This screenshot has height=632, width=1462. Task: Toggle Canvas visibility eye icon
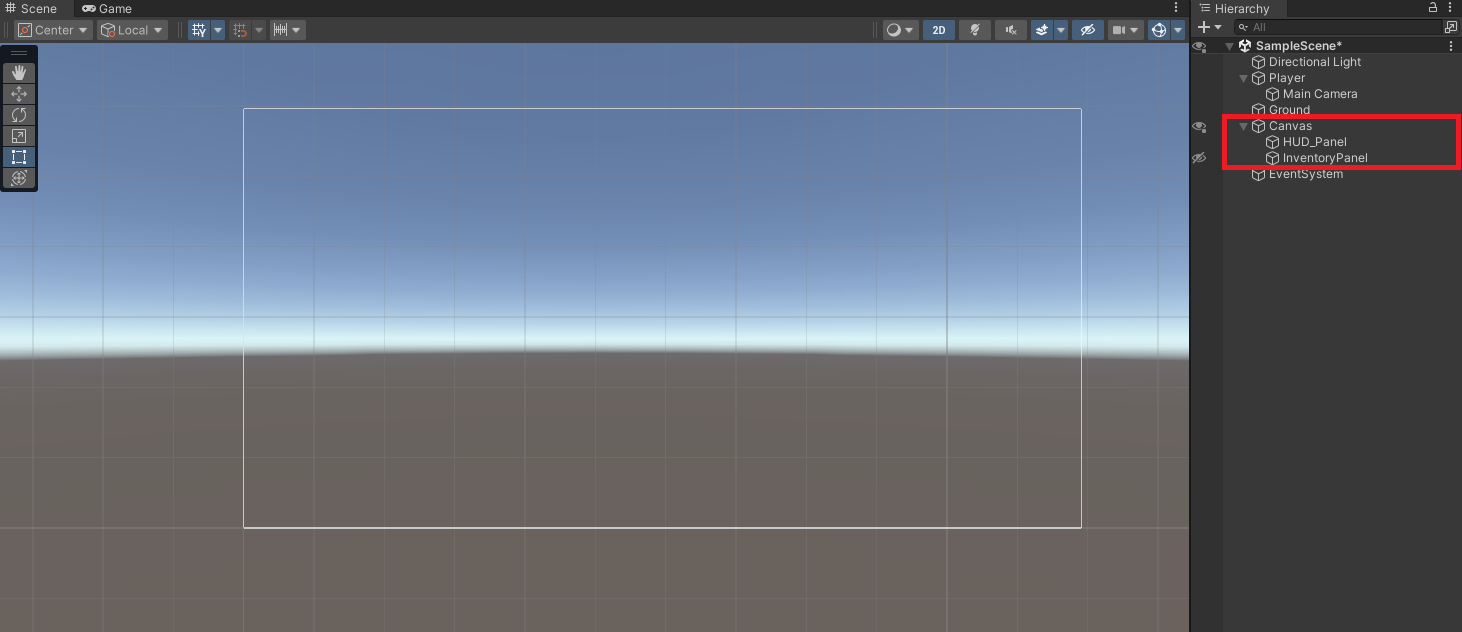pyautogui.click(x=1199, y=126)
